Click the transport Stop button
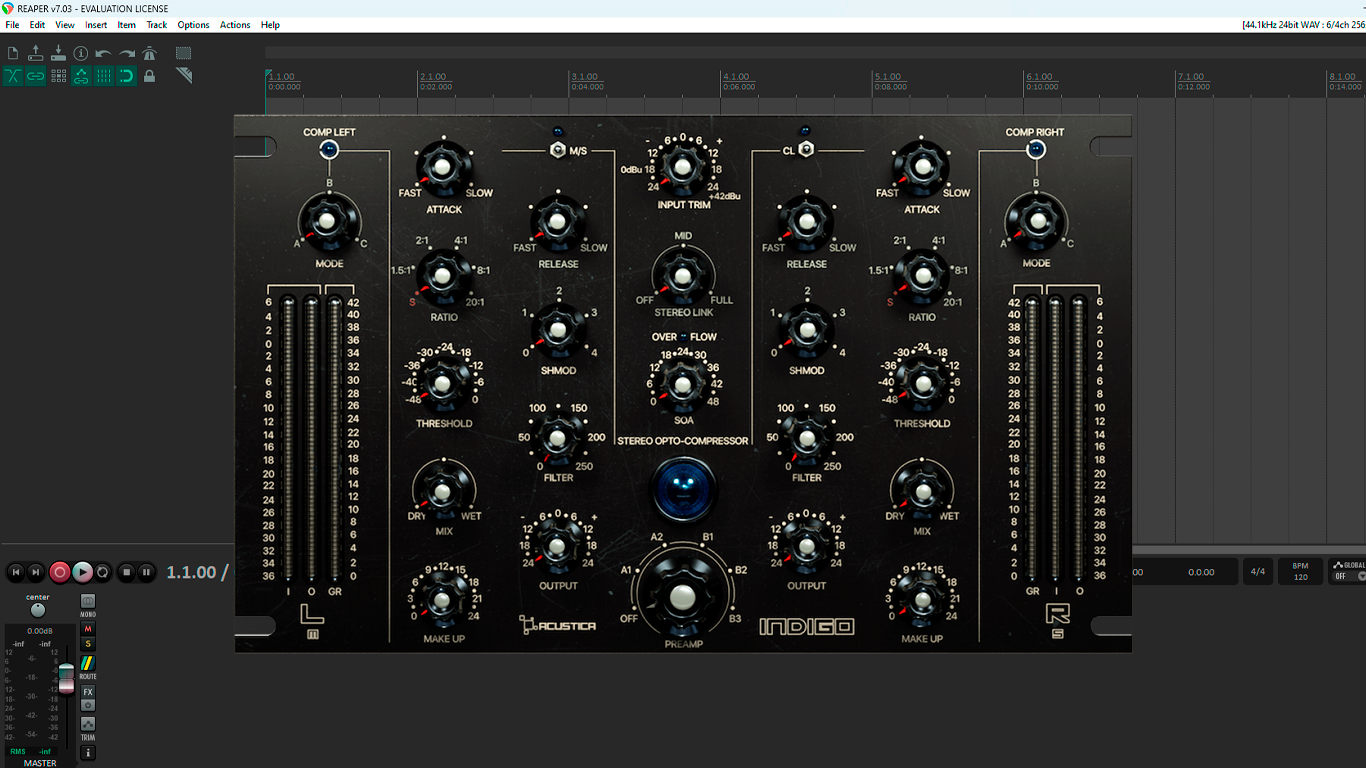The height and width of the screenshot is (768, 1366). coord(126,572)
